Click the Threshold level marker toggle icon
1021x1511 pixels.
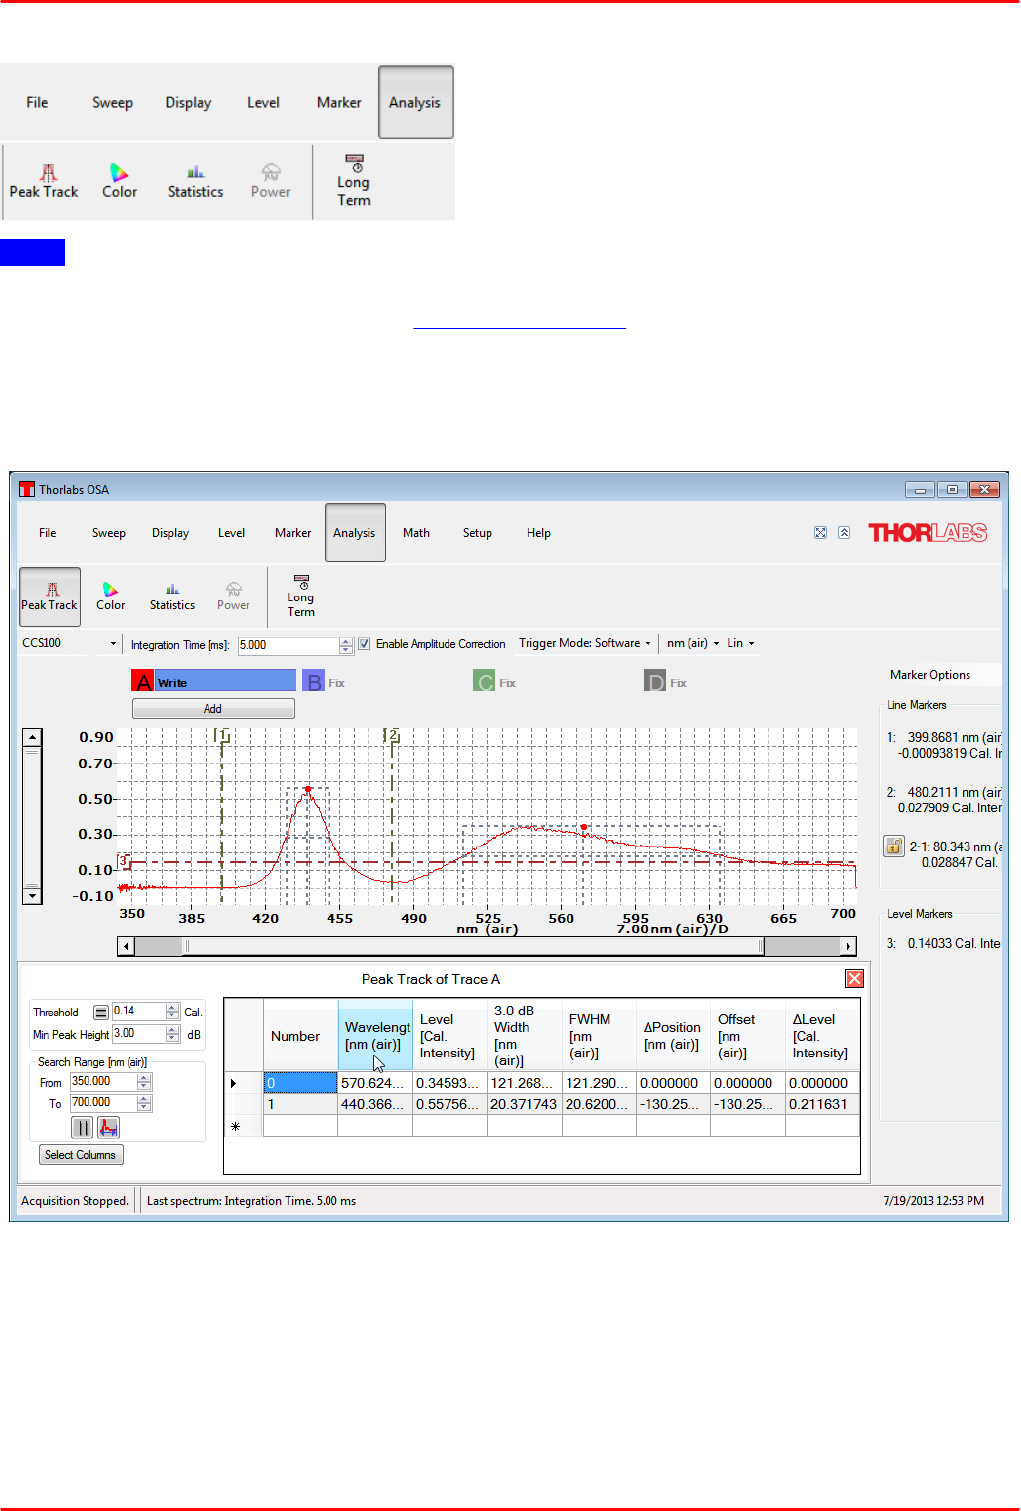(x=101, y=1013)
